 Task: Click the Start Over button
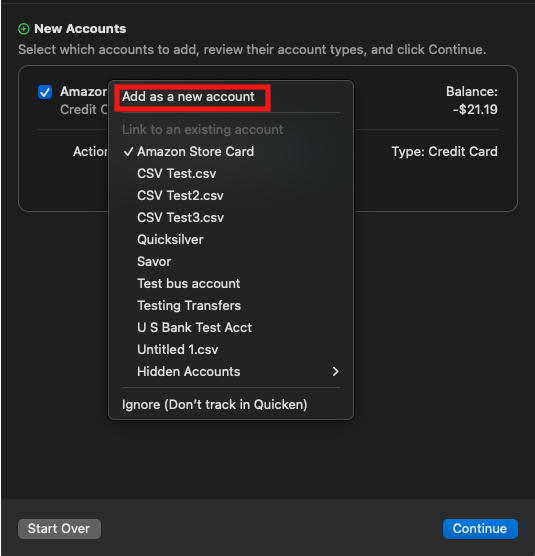[59, 529]
